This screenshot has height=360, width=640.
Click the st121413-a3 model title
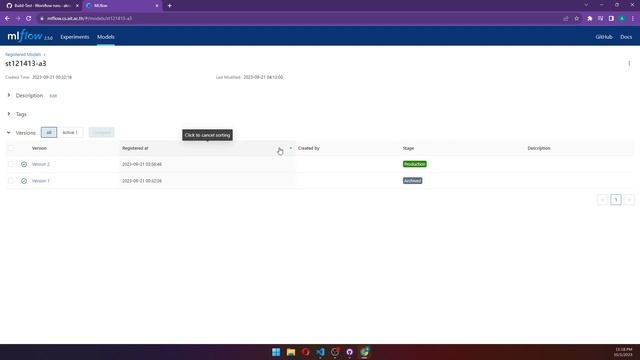click(26, 63)
